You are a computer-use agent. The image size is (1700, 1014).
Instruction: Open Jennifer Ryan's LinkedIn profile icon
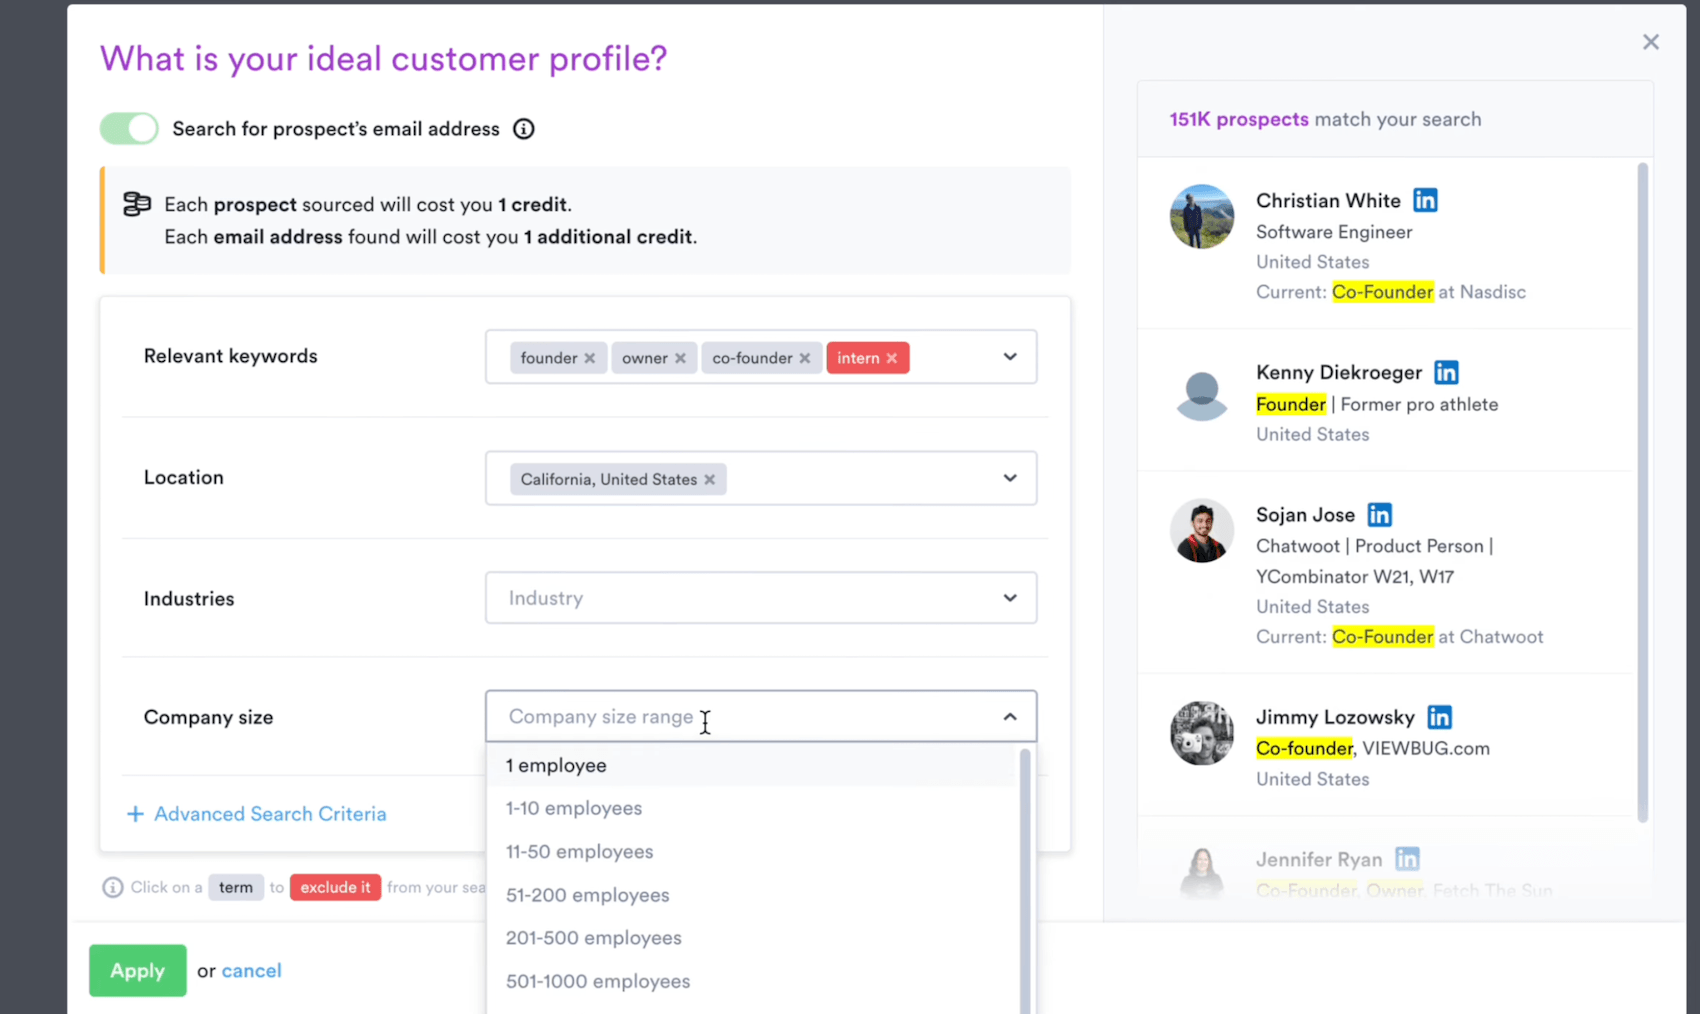point(1407,859)
